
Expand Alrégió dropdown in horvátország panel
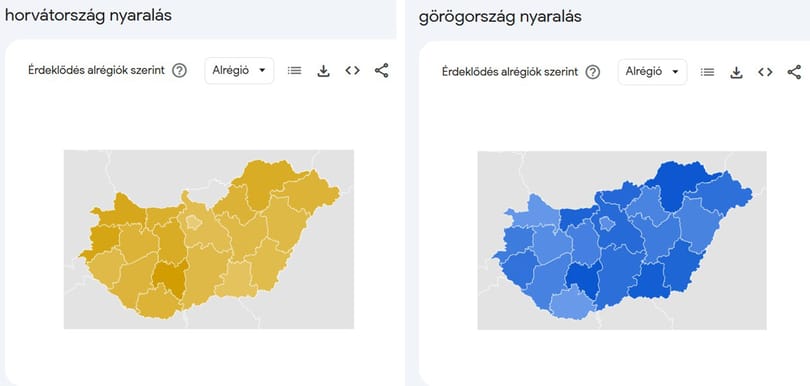239,70
